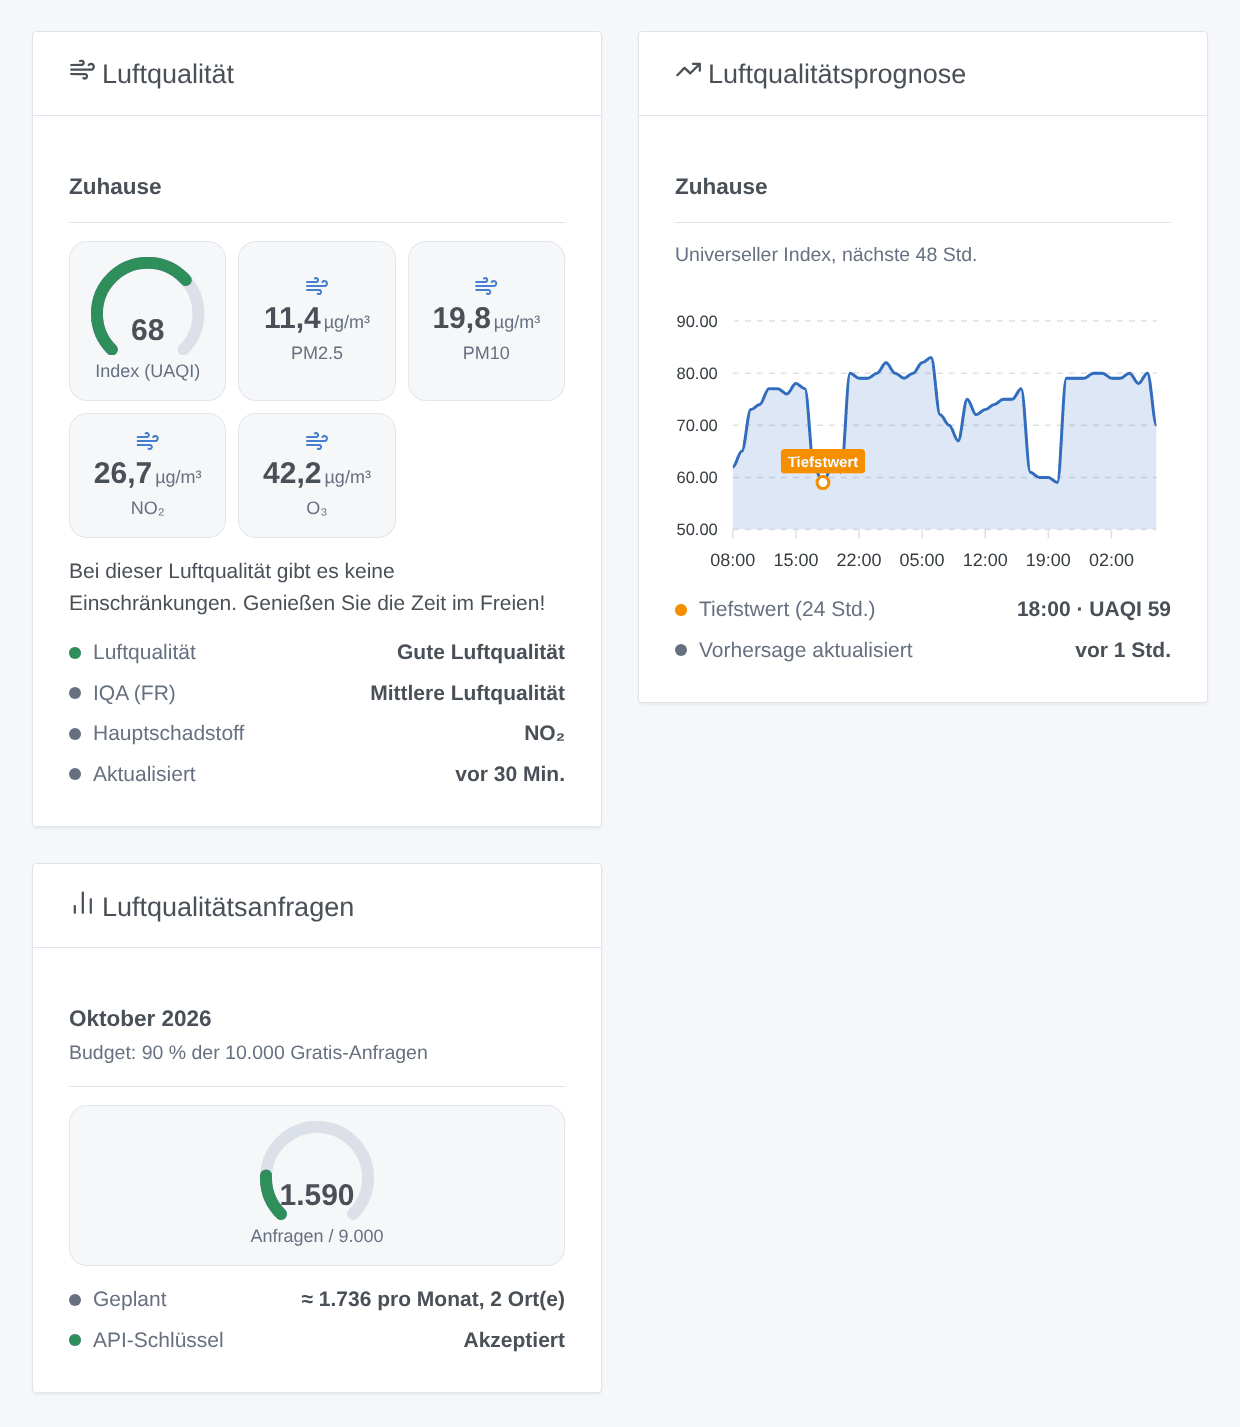Click the wind icon in NO₂ tile

click(x=147, y=441)
